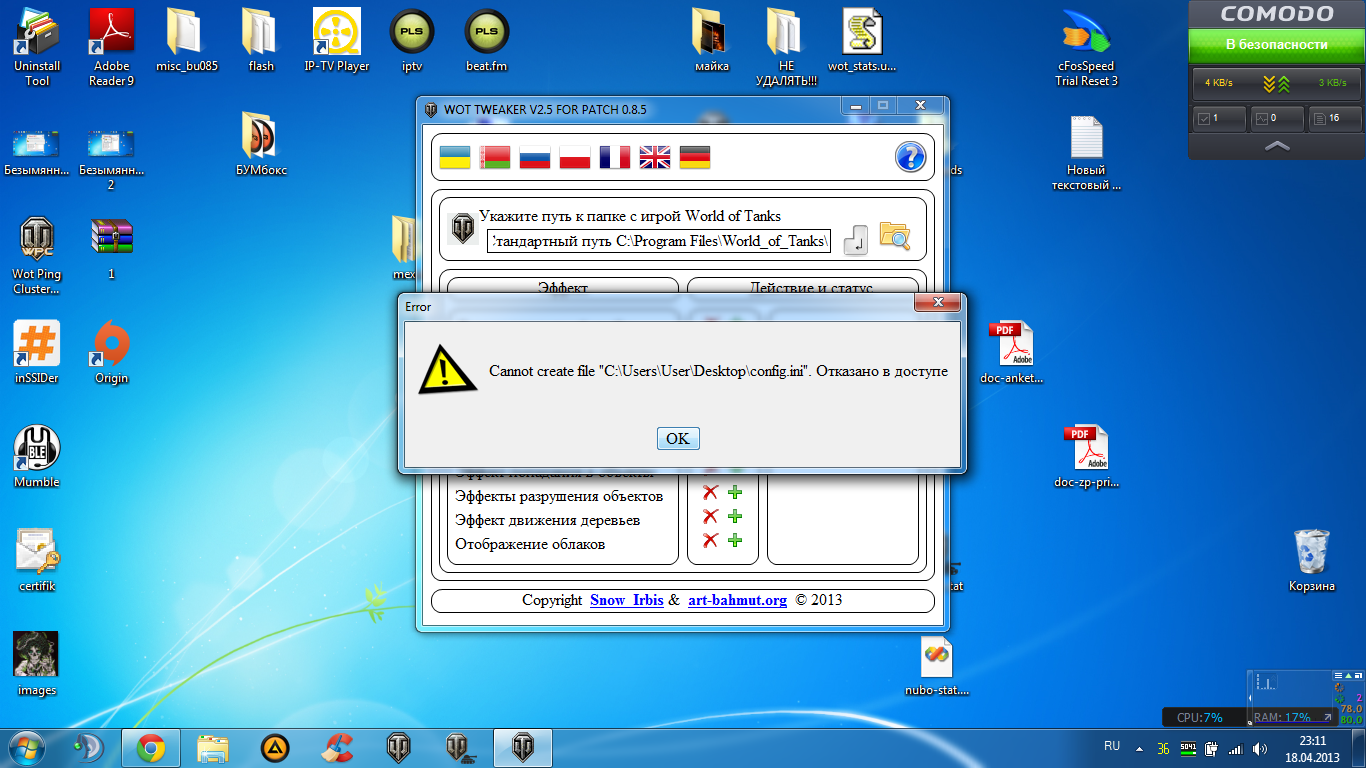
Task: Select the Ukrainian flag language
Action: pos(455,157)
